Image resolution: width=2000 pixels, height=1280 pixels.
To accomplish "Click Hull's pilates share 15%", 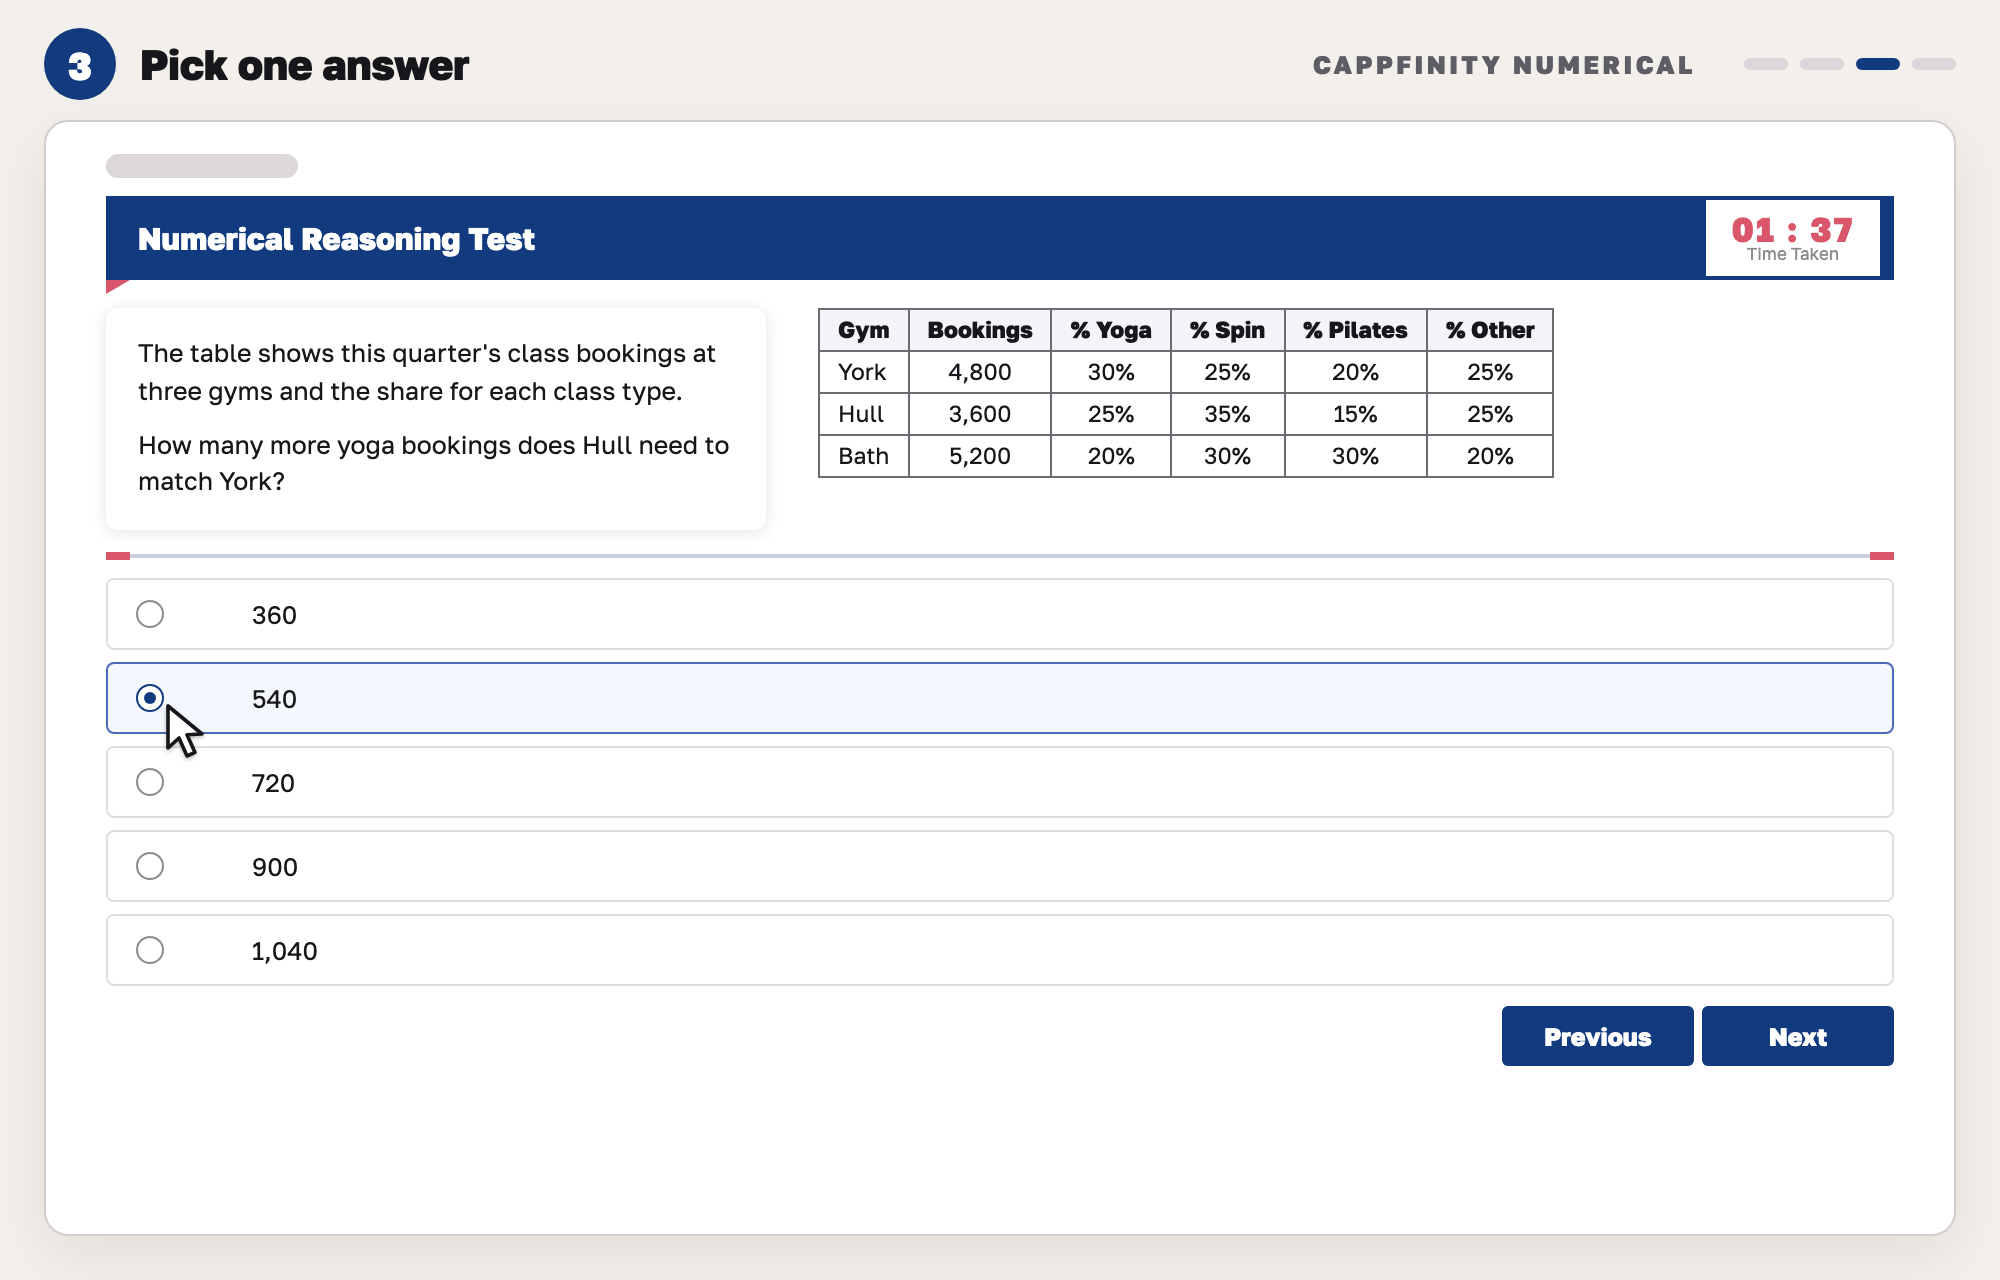I will [1356, 414].
